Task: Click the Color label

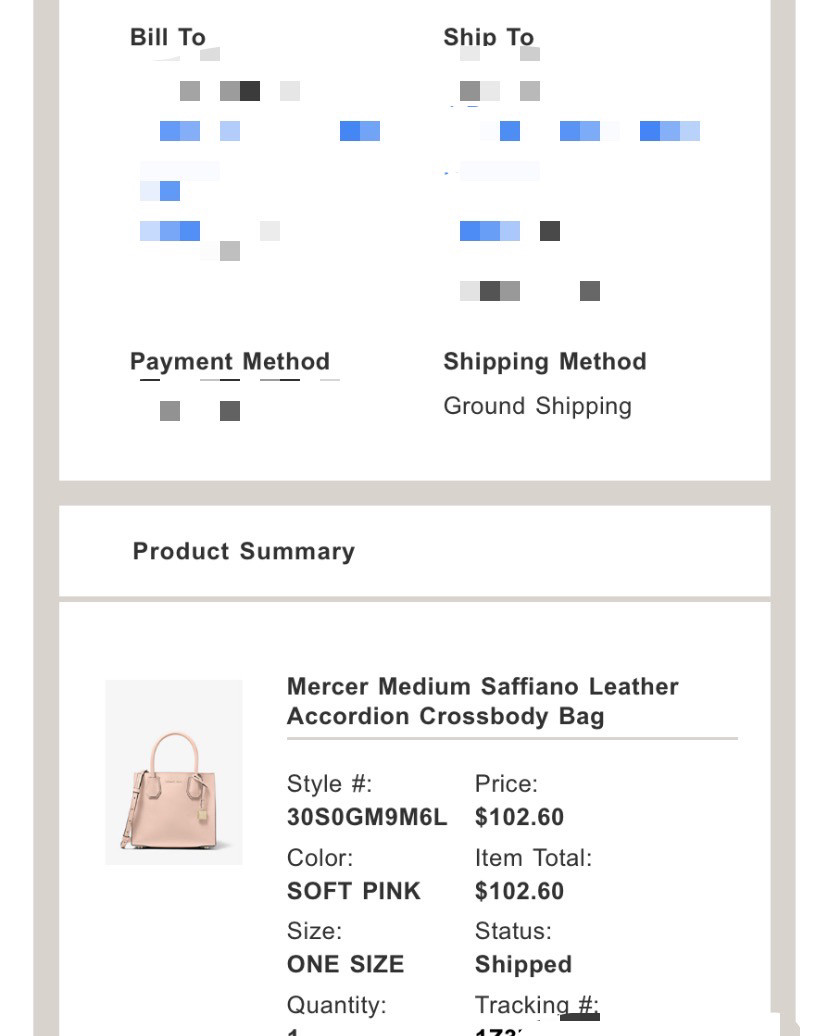Action: pos(319,858)
